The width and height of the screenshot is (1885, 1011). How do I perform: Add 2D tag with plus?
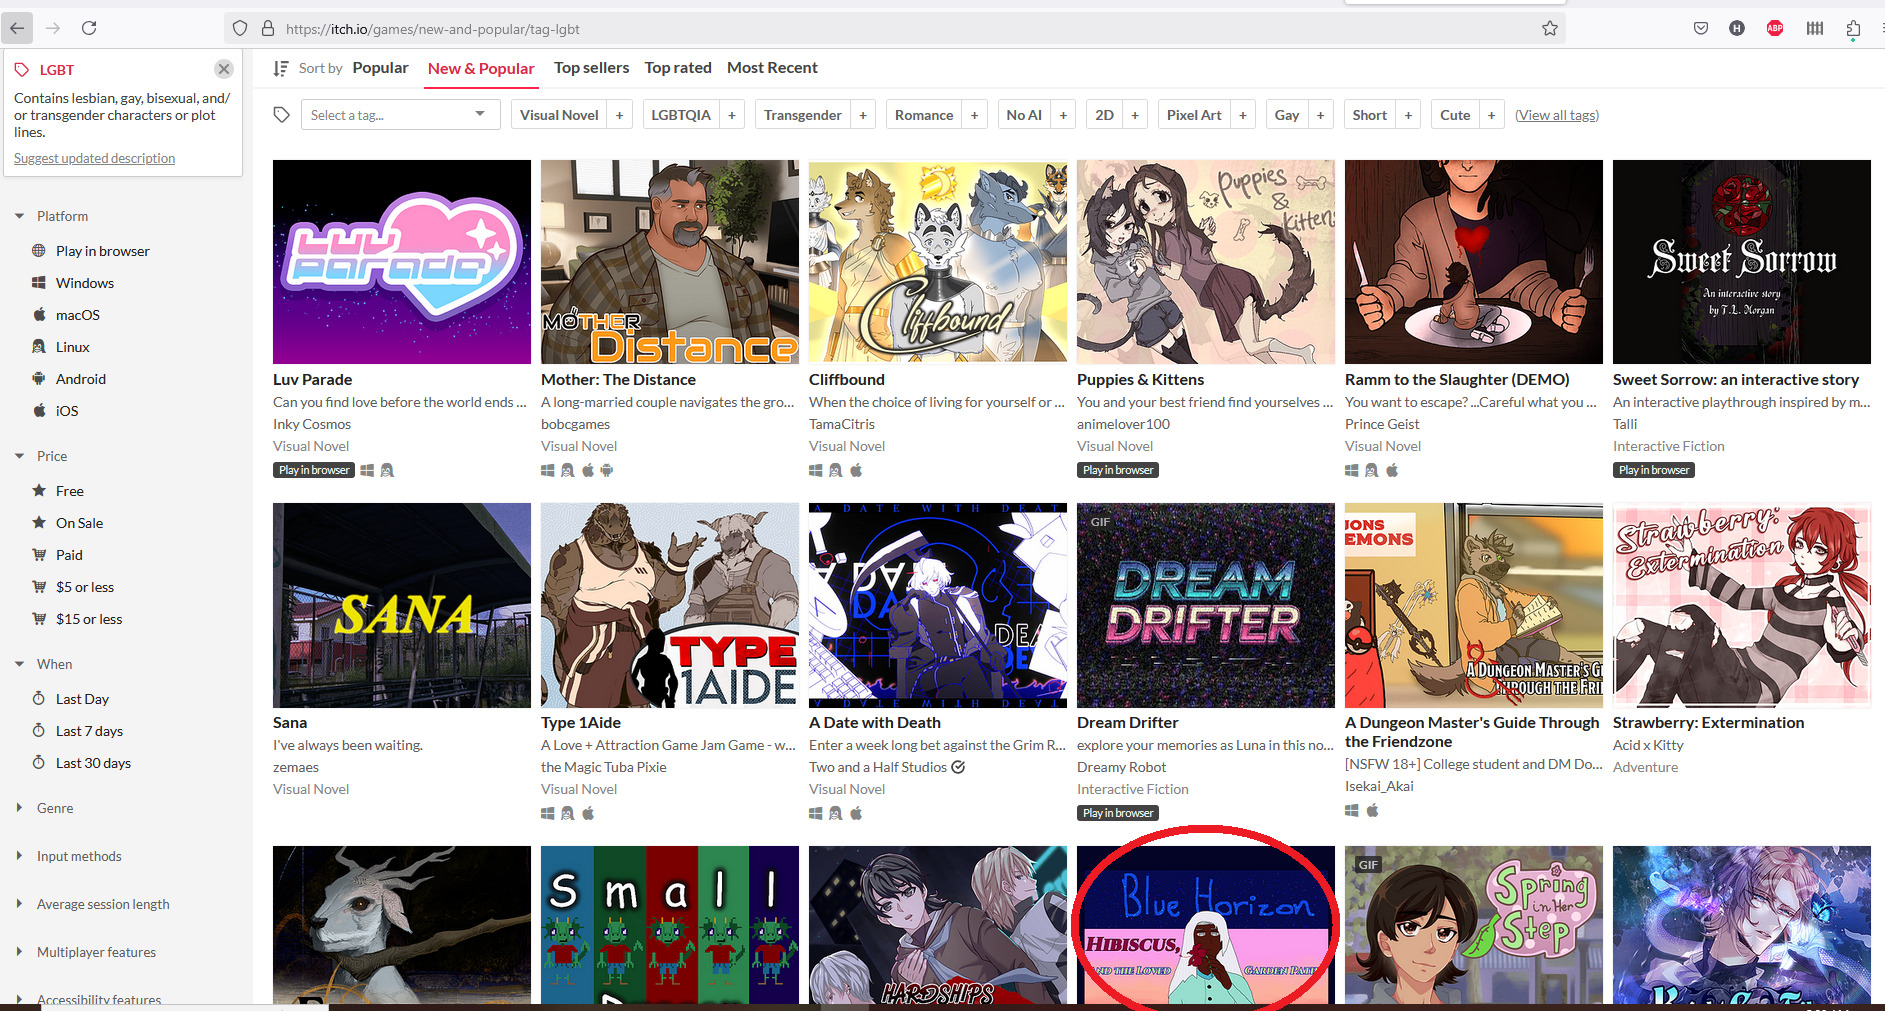pos(1135,115)
